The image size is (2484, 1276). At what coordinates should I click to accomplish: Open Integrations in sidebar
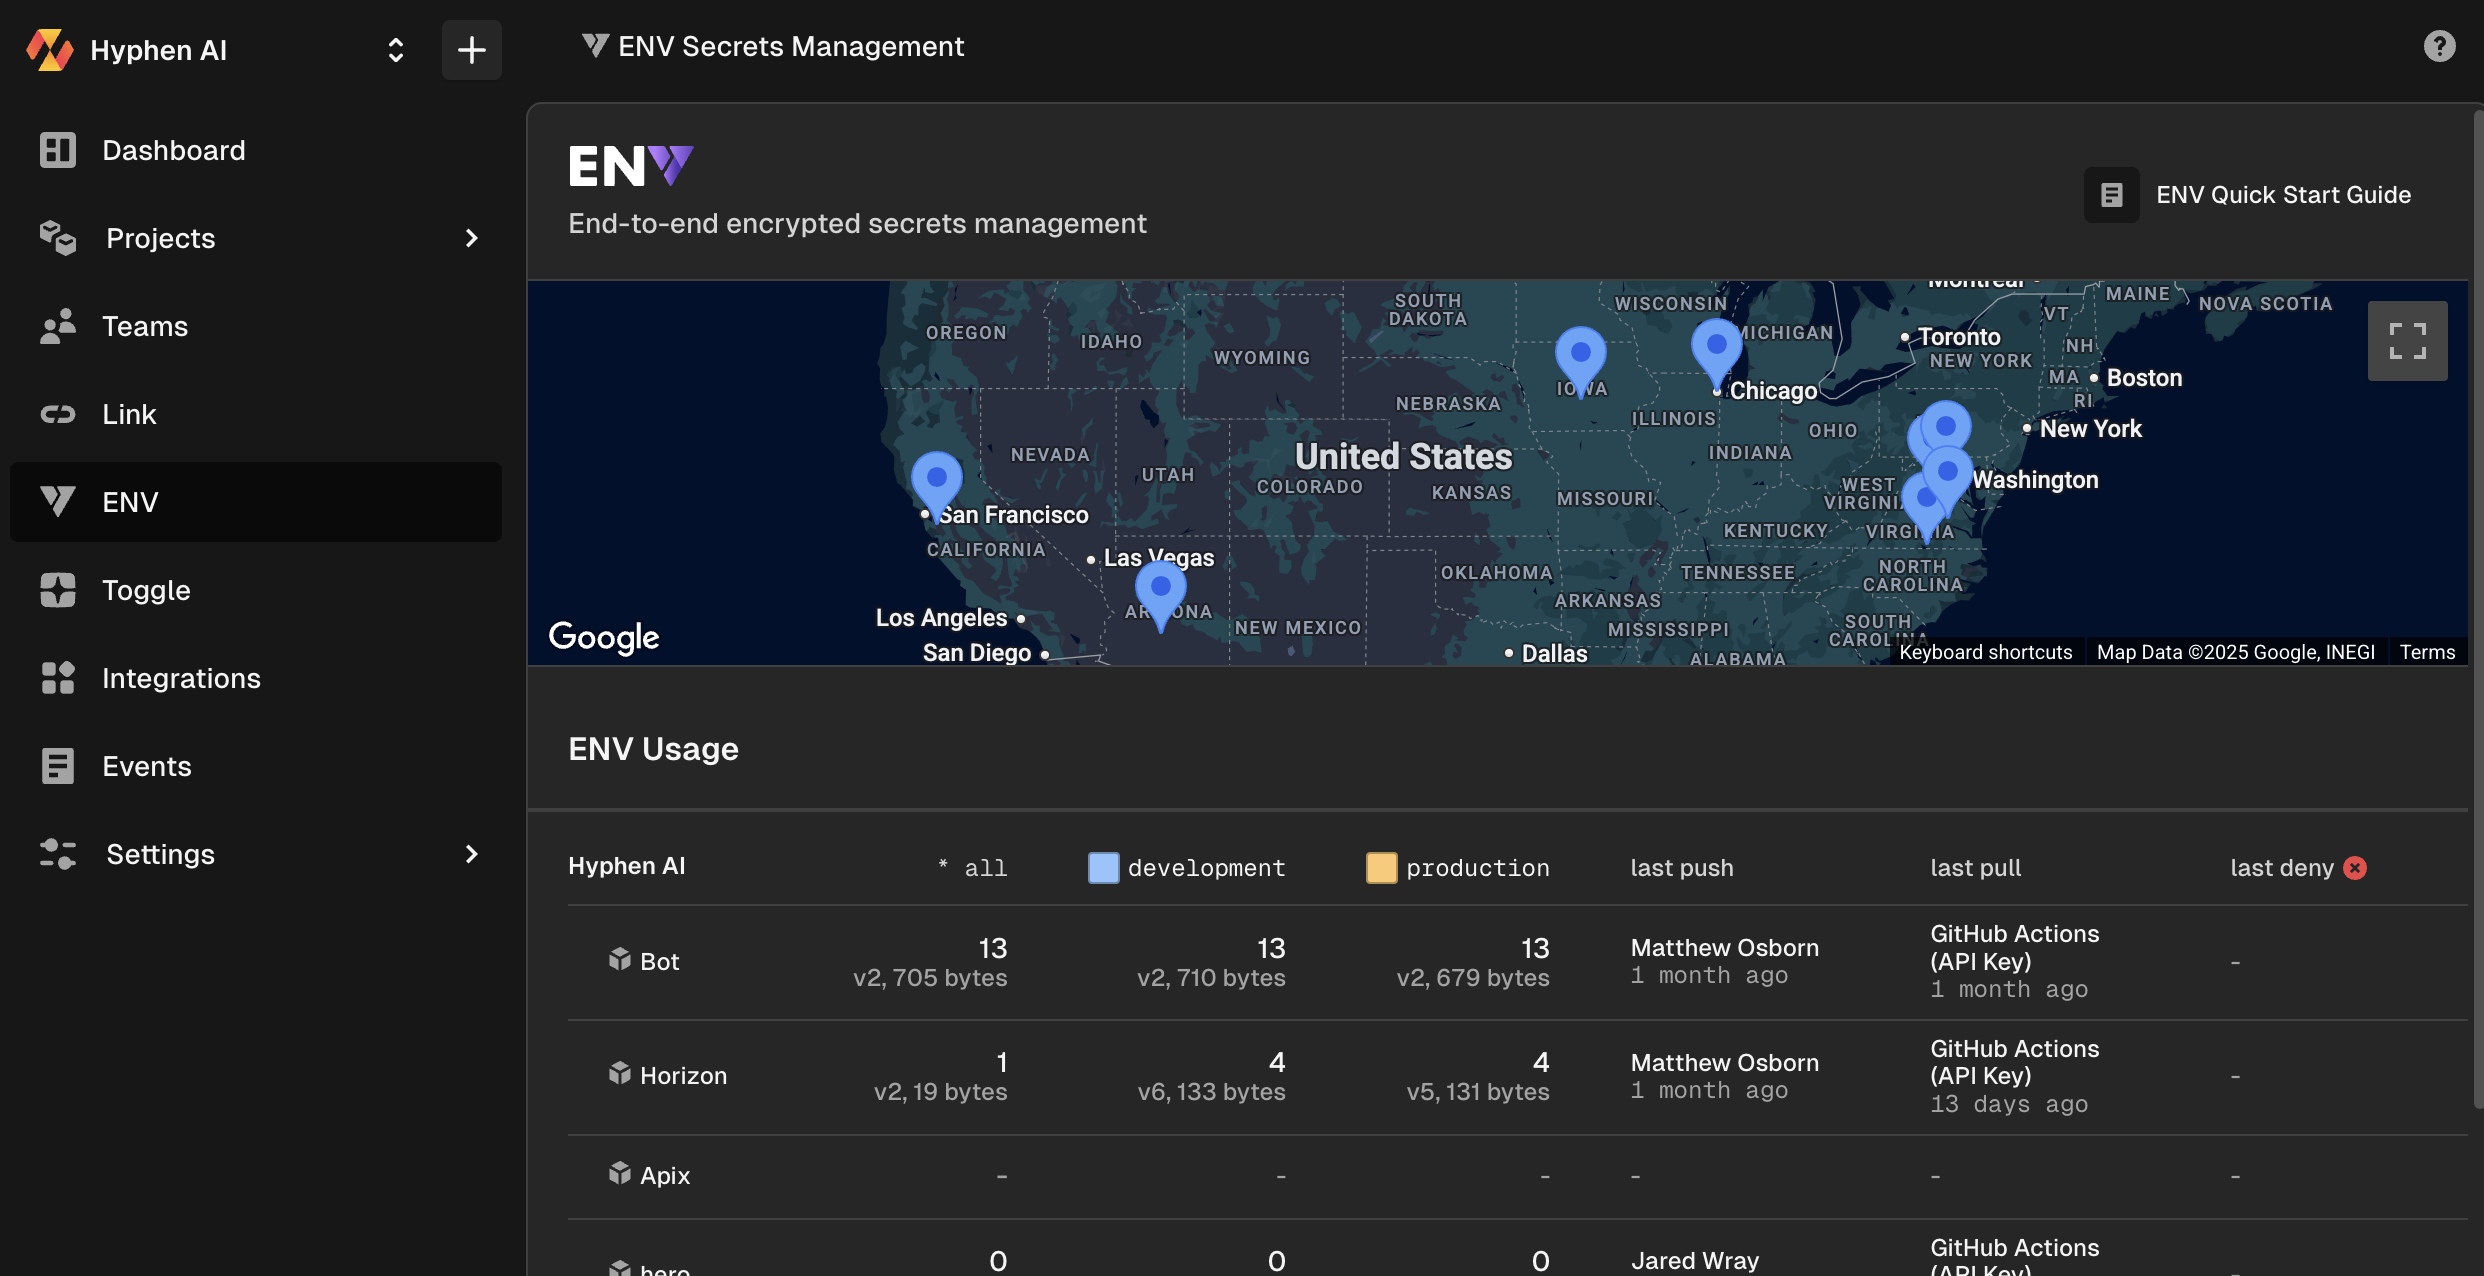point(256,678)
